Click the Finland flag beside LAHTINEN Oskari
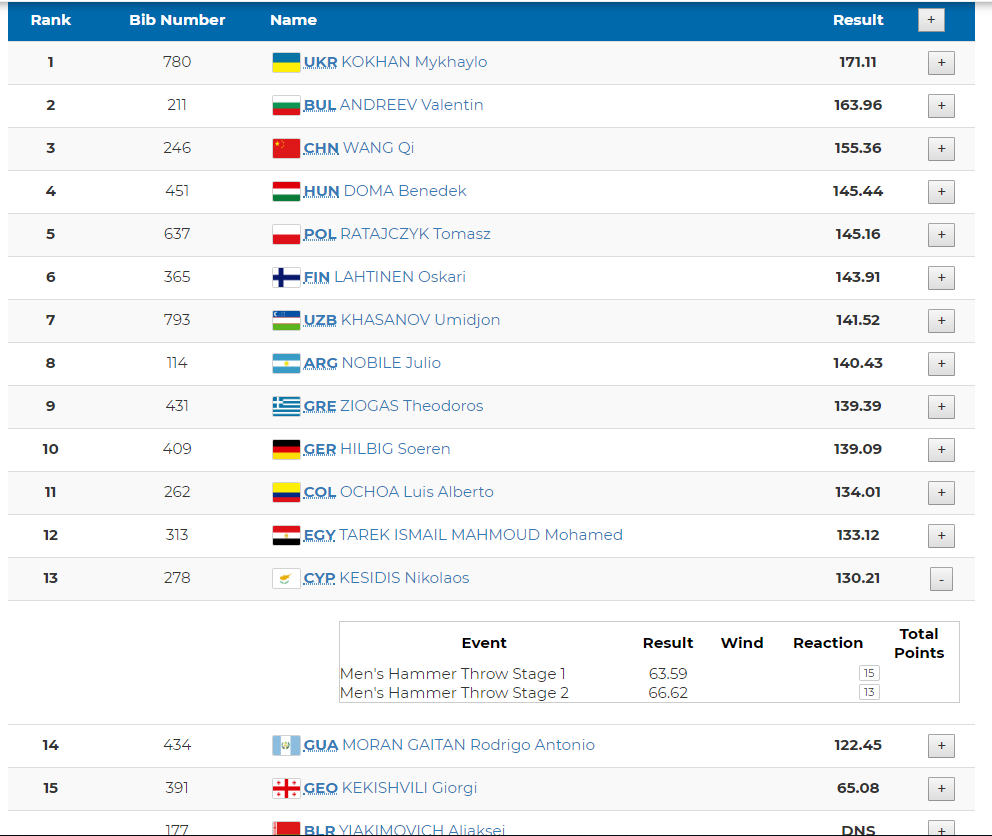The width and height of the screenshot is (992, 836). coord(286,278)
